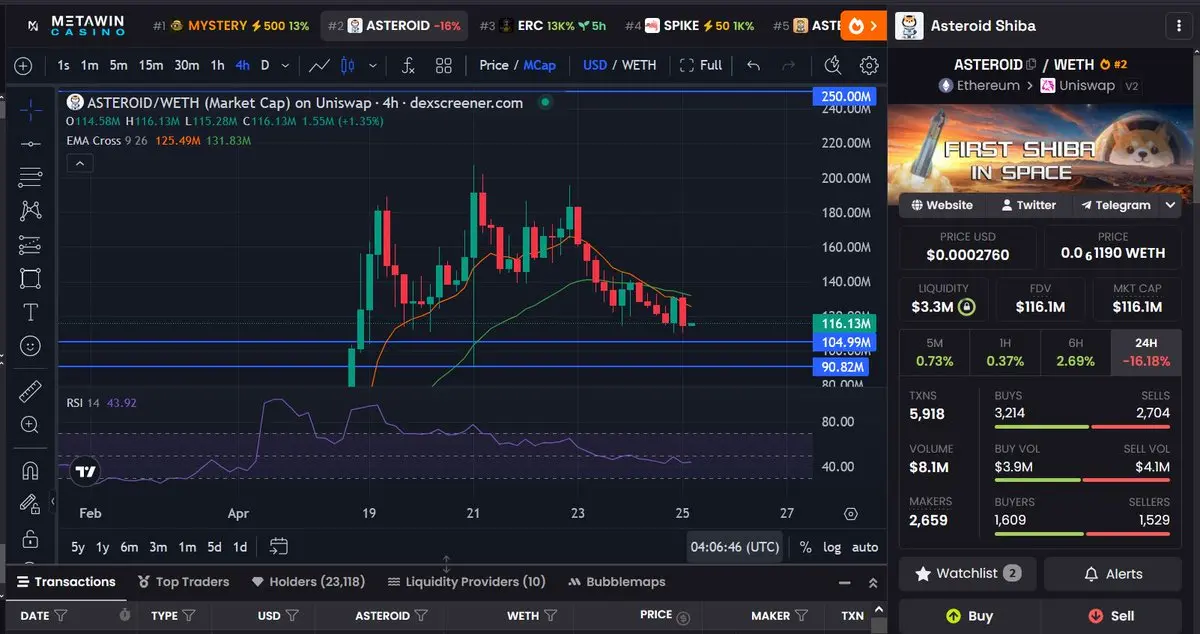Display chart values in USD
This screenshot has width=1200, height=634.
(595, 65)
